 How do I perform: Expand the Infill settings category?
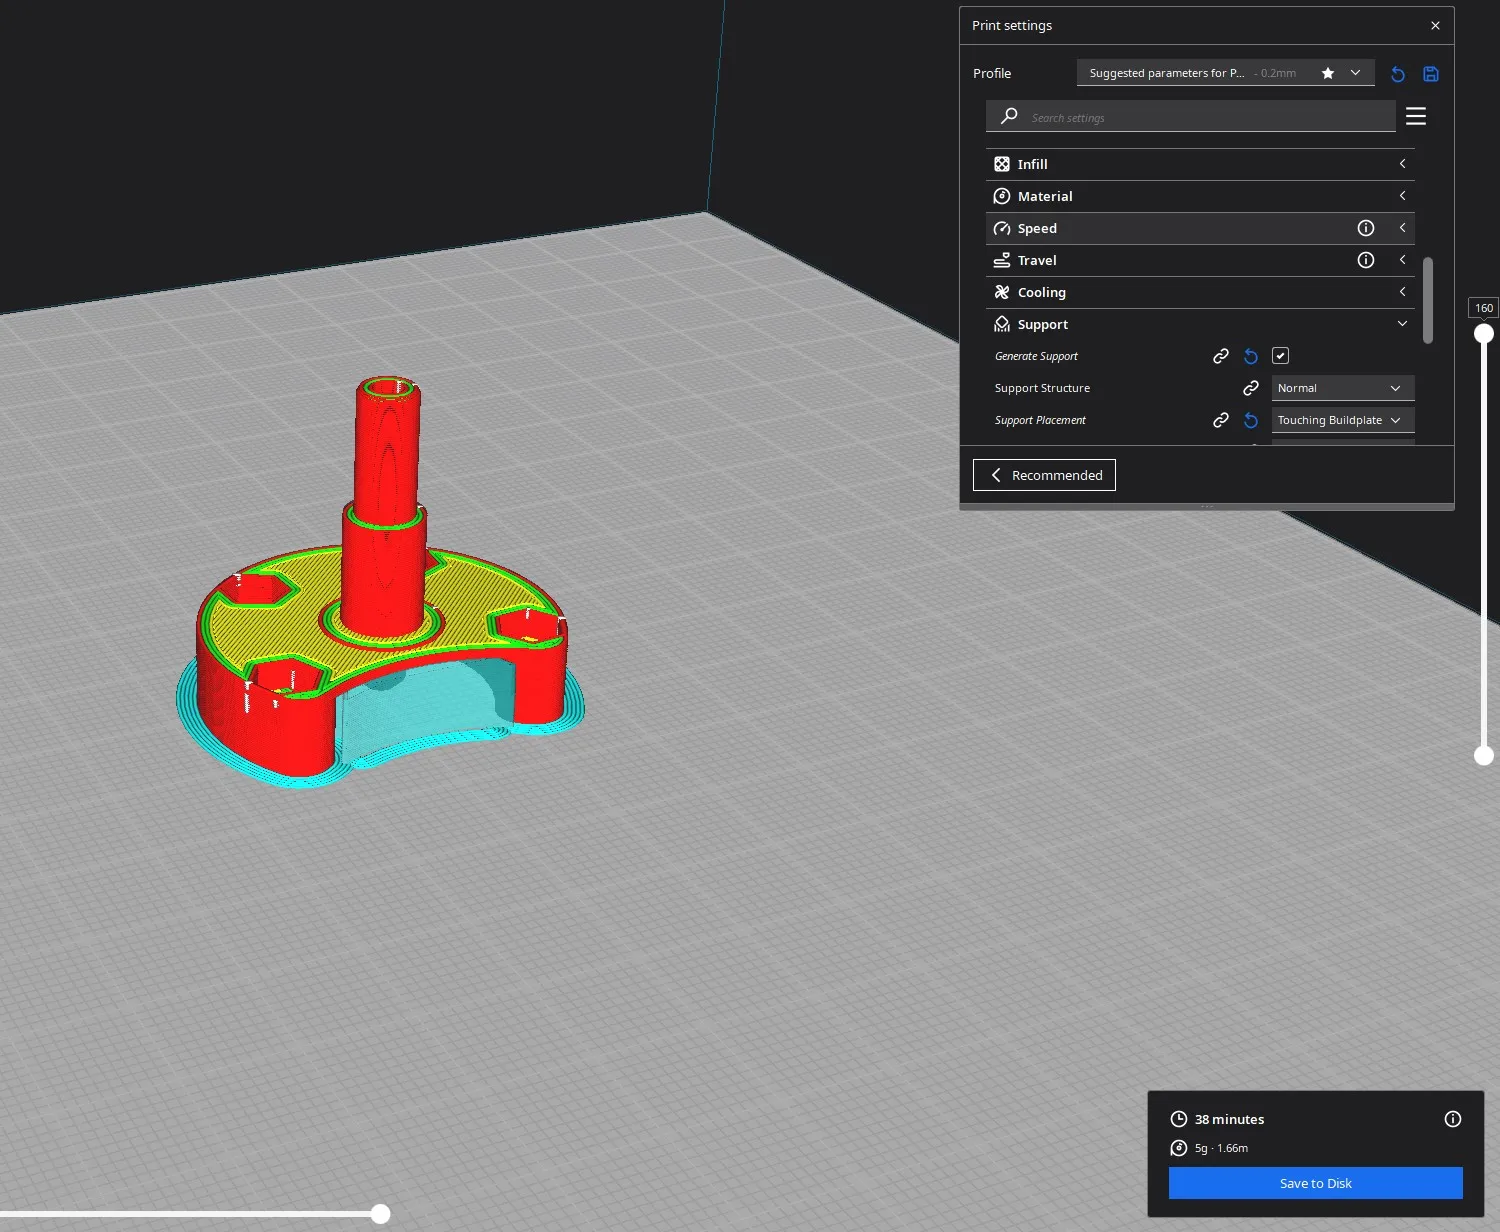tap(1200, 164)
